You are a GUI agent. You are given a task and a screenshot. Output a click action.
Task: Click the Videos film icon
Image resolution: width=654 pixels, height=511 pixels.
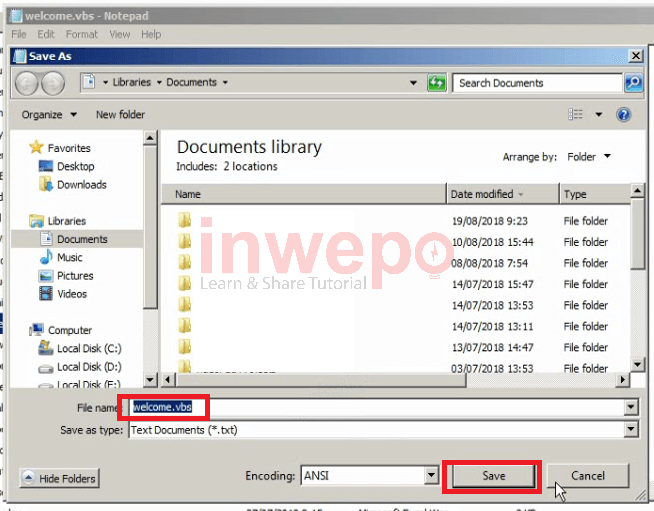tap(45, 294)
